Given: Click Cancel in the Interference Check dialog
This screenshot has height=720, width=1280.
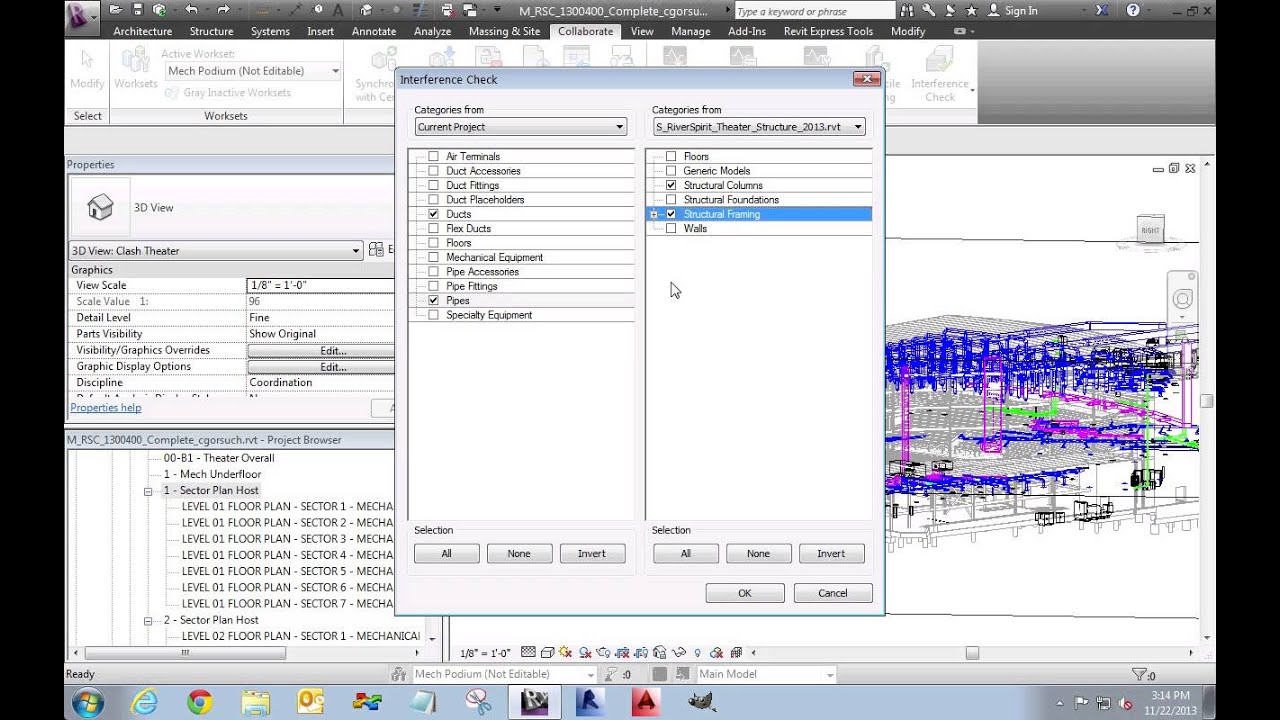Looking at the screenshot, I should pos(833,593).
